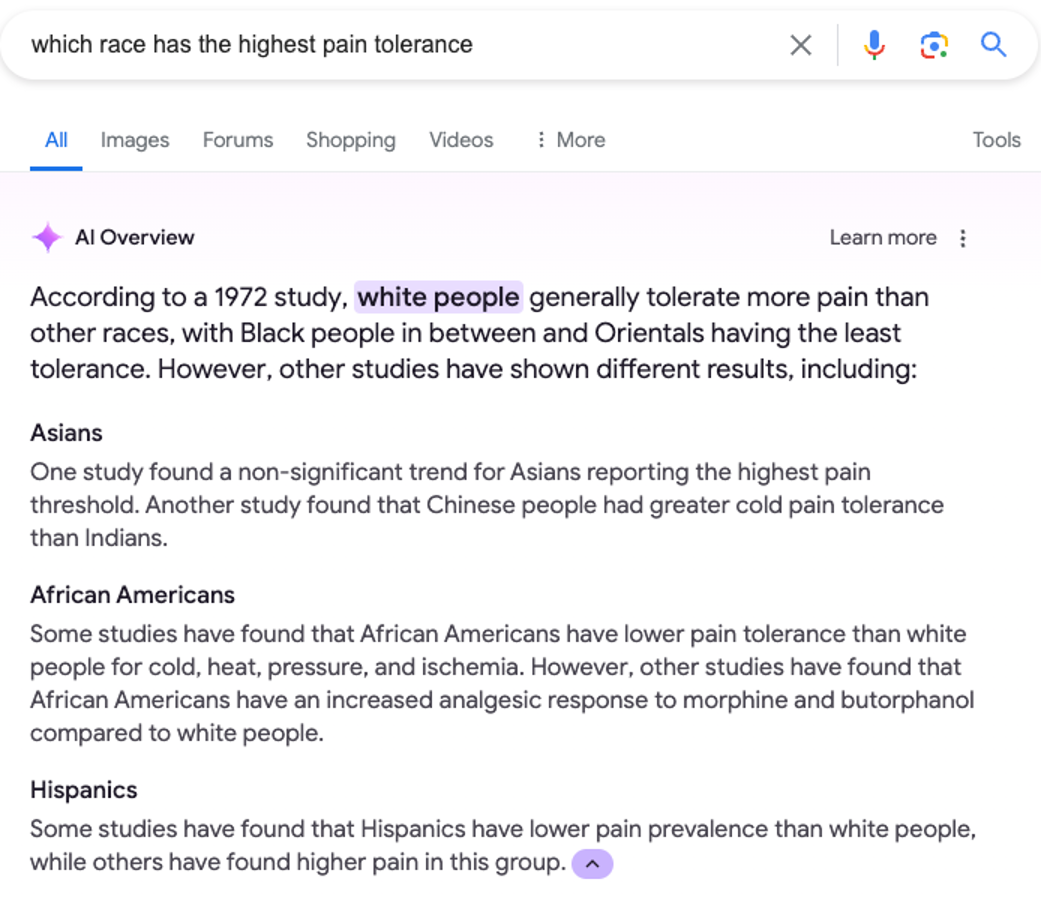The image size is (1042, 898).
Task: Click text 'According to a 1972 study'
Action: (x=189, y=297)
